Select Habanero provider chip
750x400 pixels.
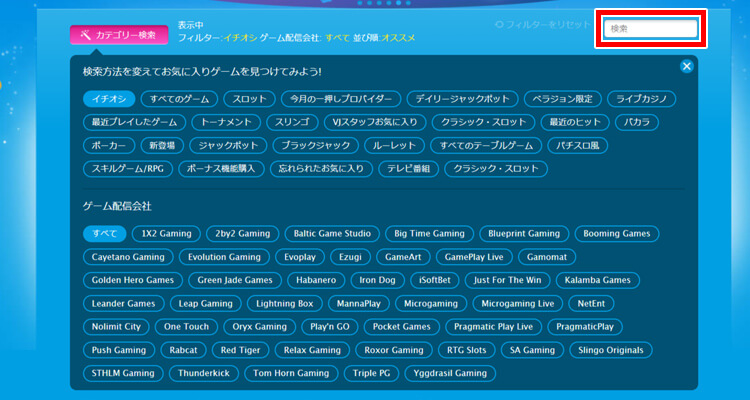pos(316,280)
